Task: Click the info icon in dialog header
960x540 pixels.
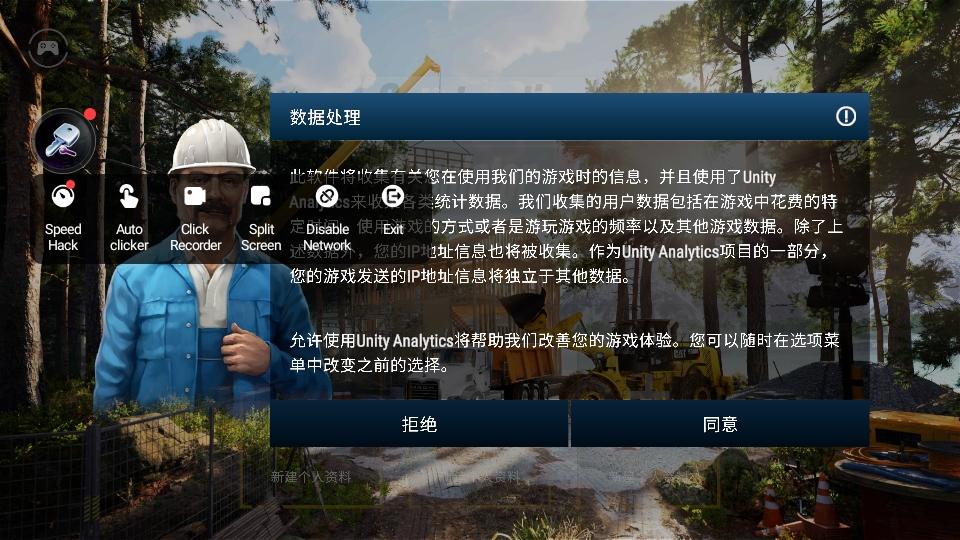Action: [x=846, y=117]
